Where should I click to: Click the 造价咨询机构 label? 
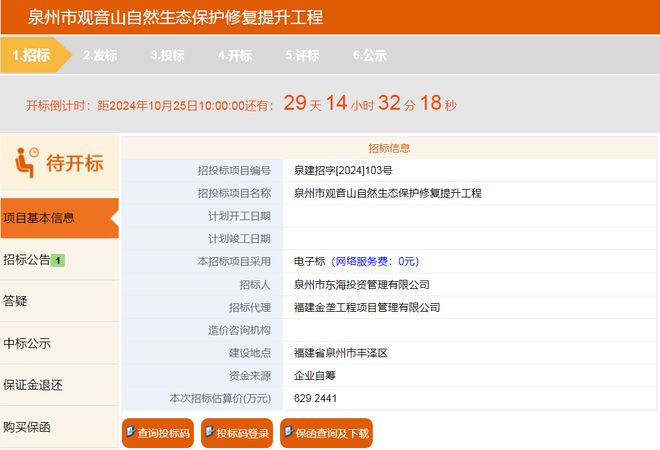point(239,330)
